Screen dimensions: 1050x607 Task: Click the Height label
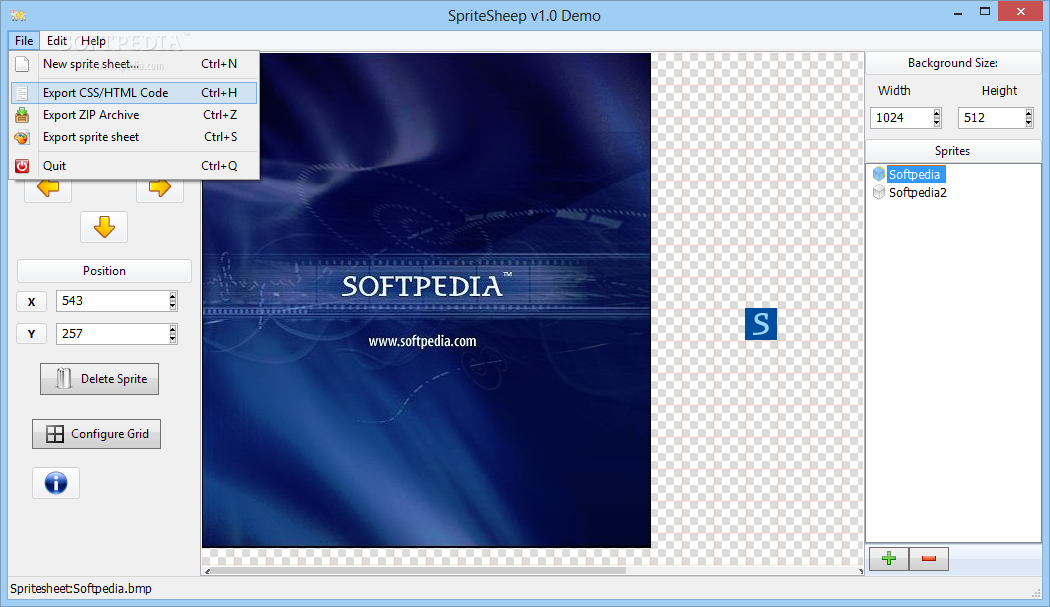999,90
